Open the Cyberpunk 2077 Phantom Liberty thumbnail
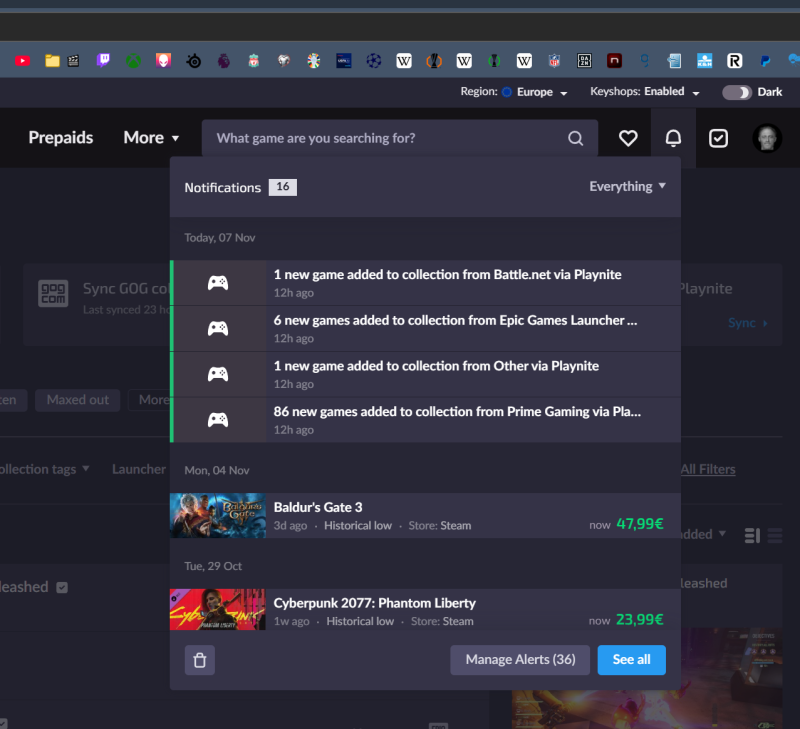 pyautogui.click(x=218, y=610)
